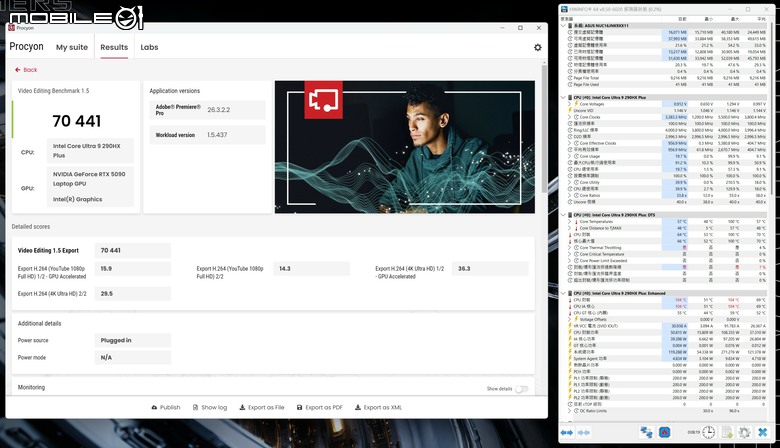Click HWiNFO logging start sheet icon
This screenshot has height=448, width=780.
point(727,432)
